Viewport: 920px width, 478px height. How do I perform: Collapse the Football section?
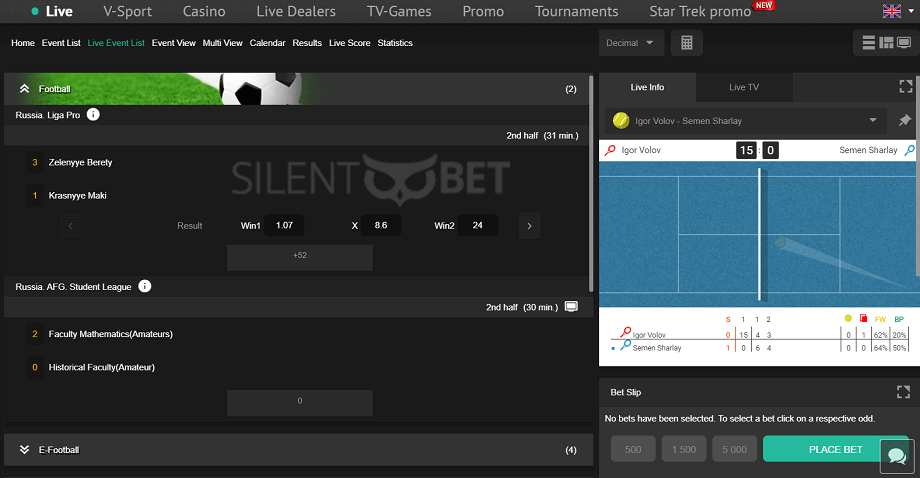(x=24, y=89)
